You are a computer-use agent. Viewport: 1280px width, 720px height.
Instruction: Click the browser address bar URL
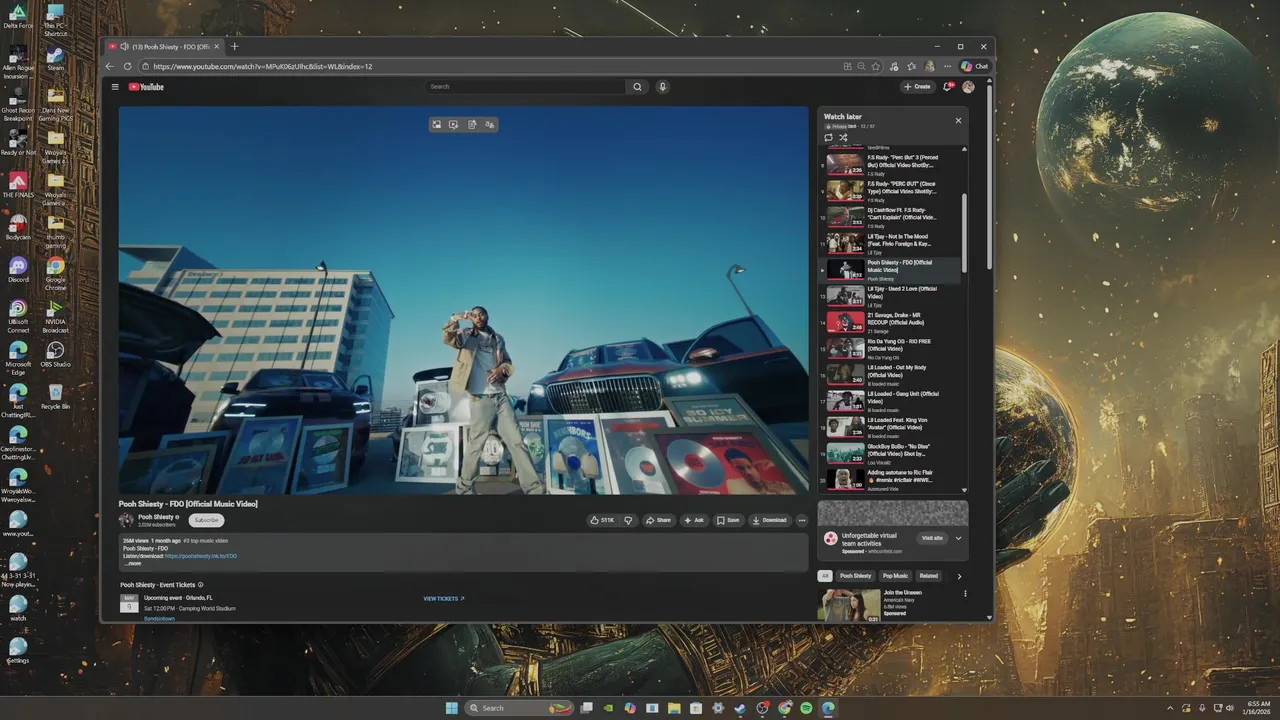tap(263, 66)
